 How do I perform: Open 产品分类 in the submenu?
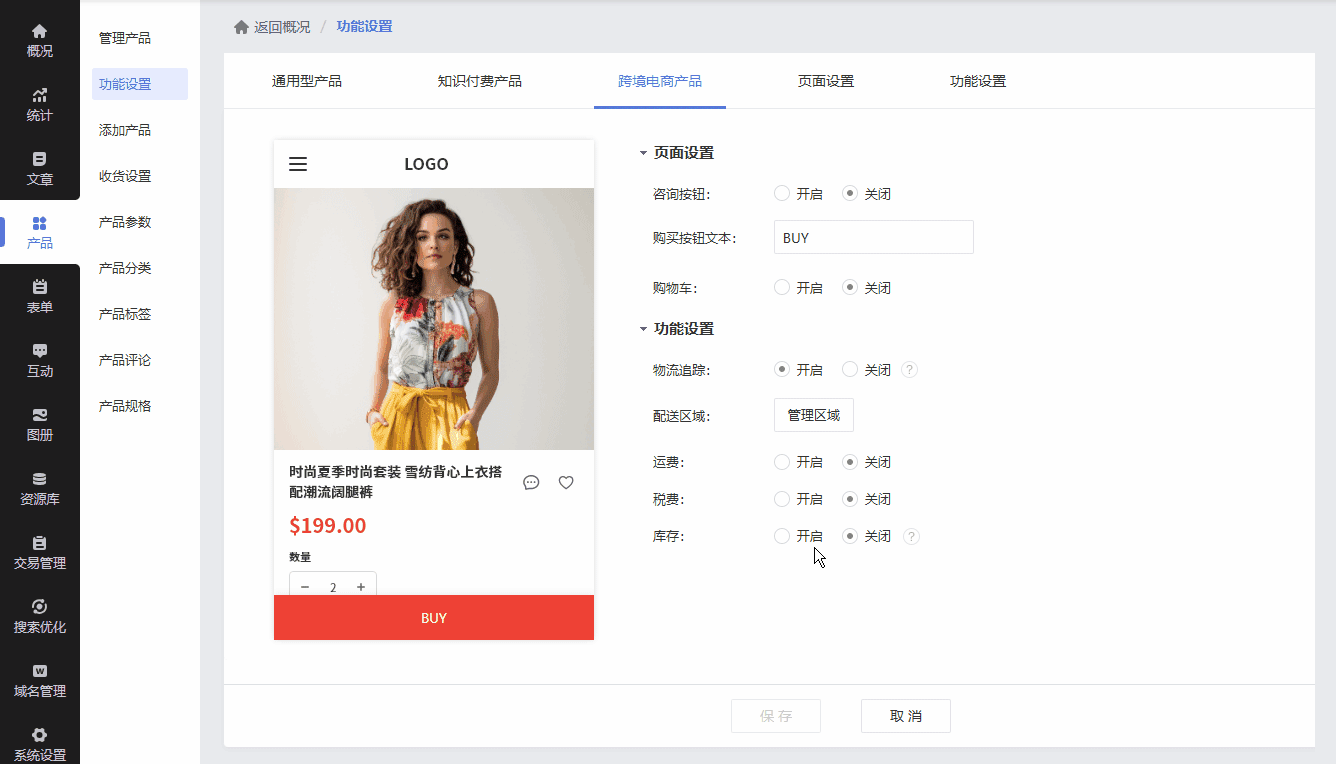click(x=125, y=268)
